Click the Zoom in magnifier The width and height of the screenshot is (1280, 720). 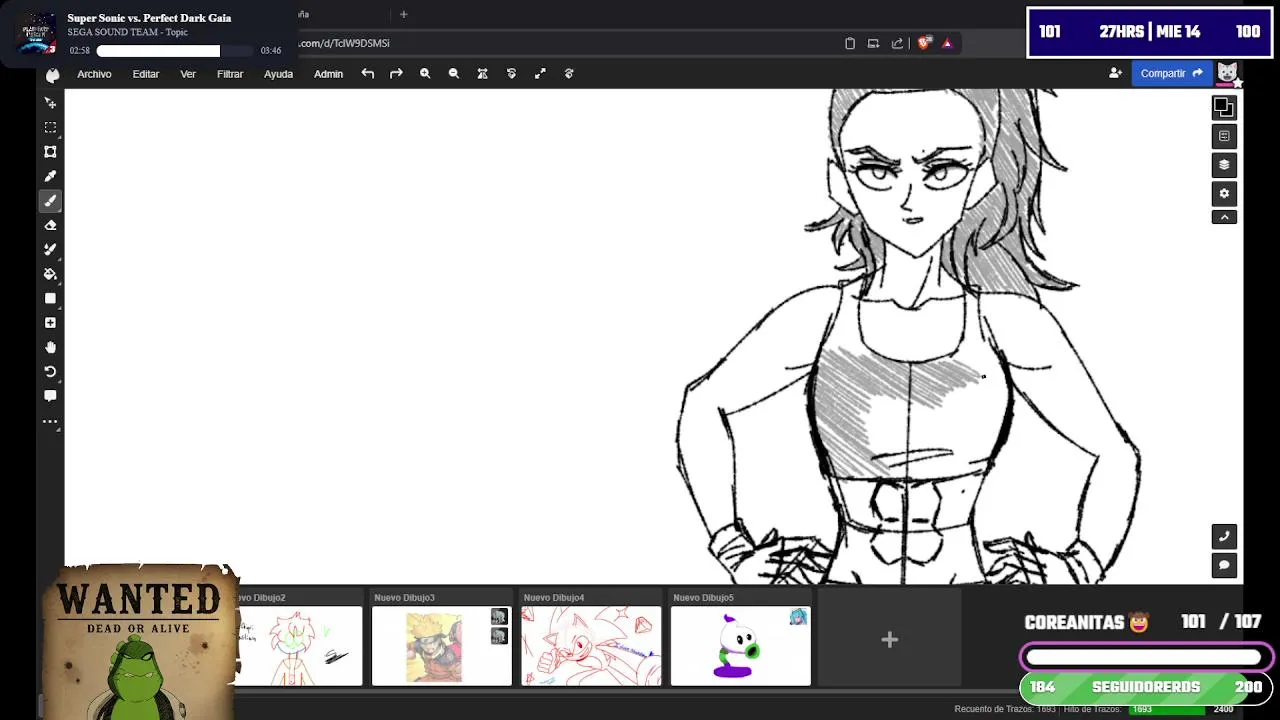pos(425,73)
